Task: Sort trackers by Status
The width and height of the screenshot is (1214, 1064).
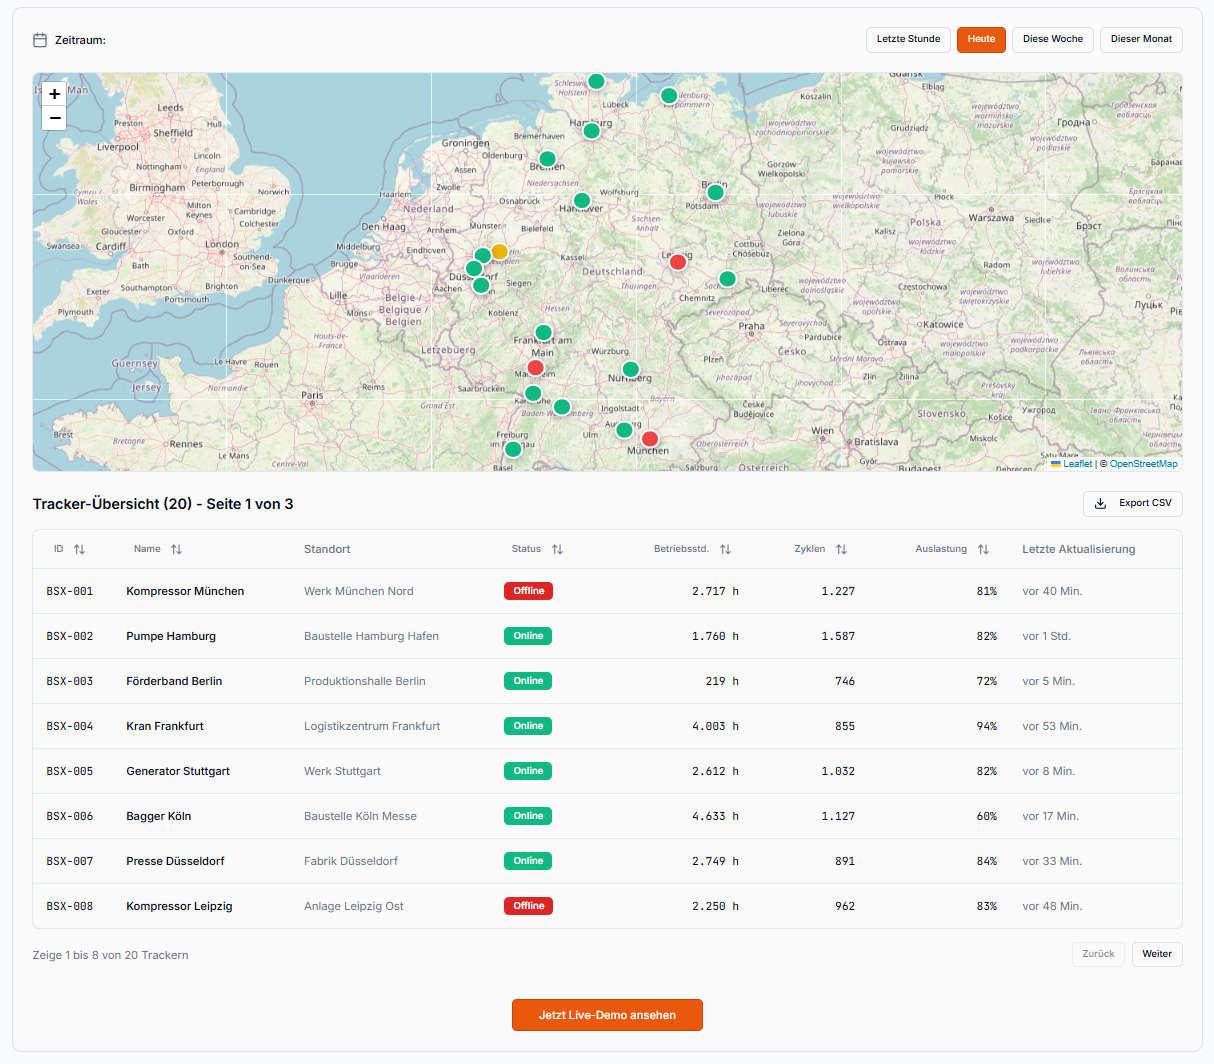Action: (x=558, y=549)
